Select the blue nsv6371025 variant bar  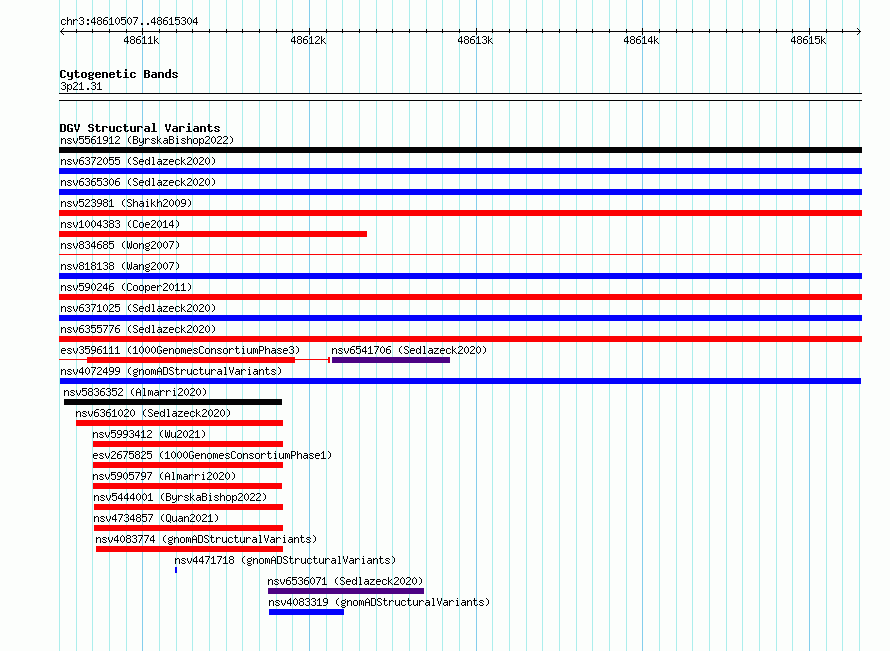coord(460,318)
